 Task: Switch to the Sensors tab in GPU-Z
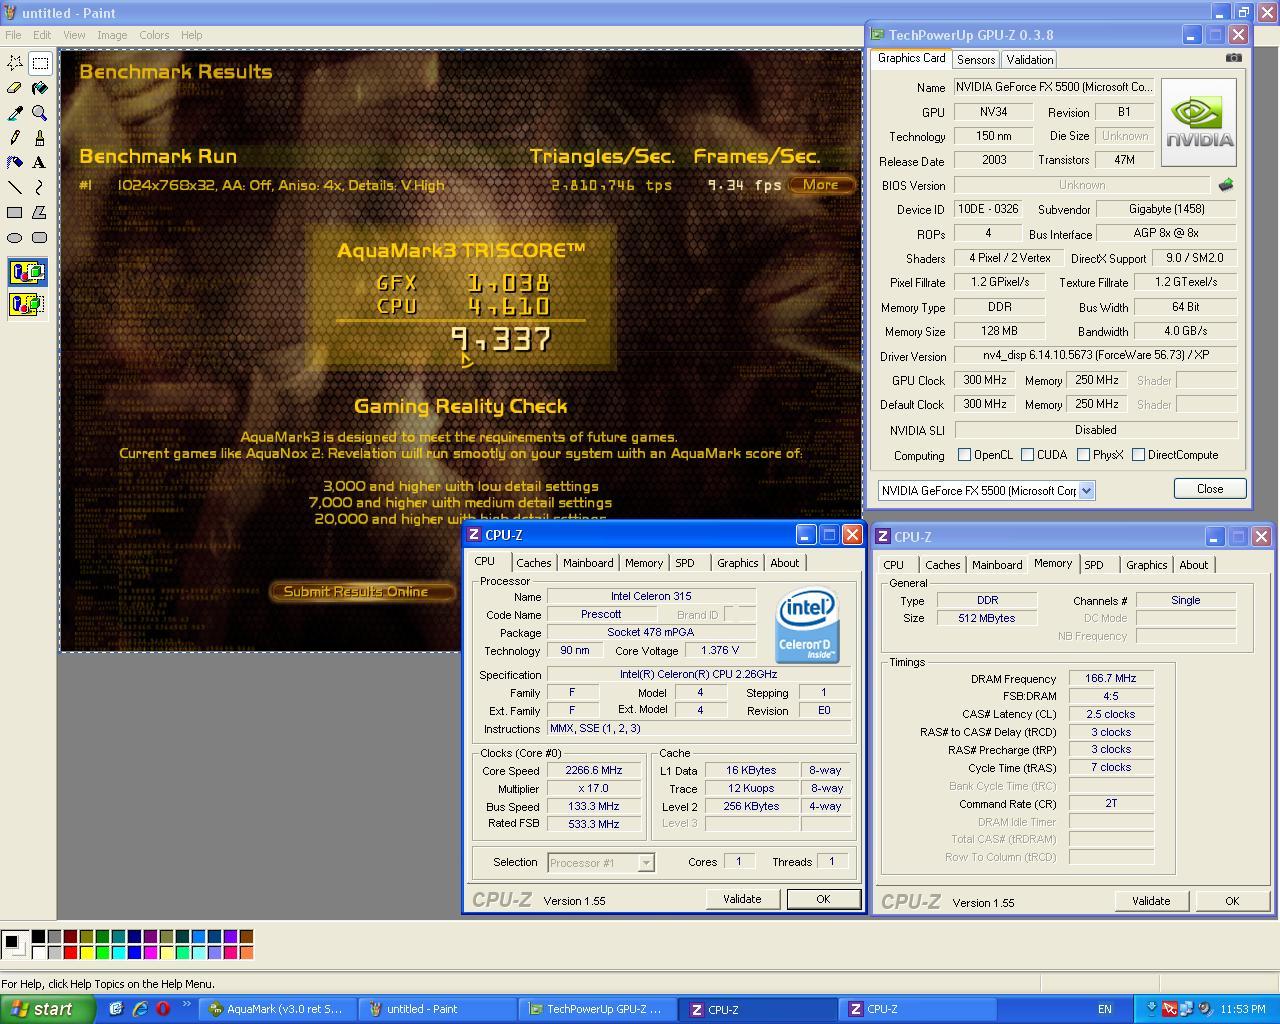click(x=976, y=60)
